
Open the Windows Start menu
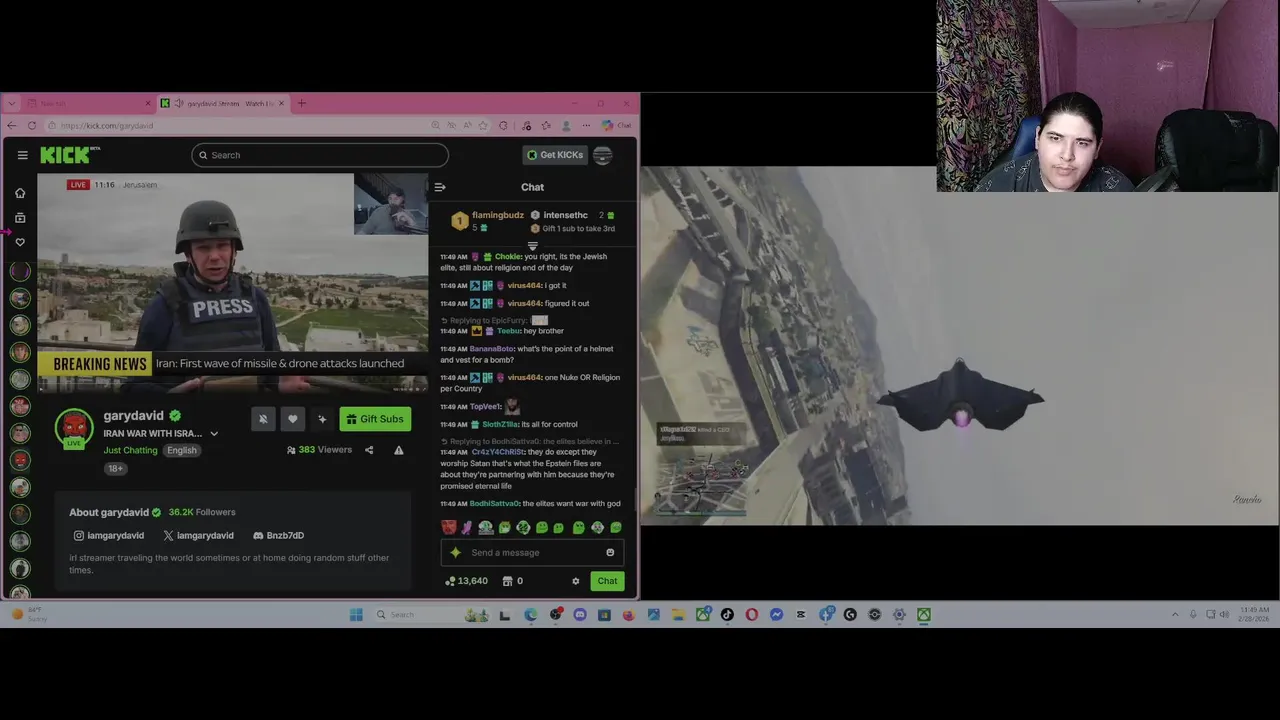356,615
